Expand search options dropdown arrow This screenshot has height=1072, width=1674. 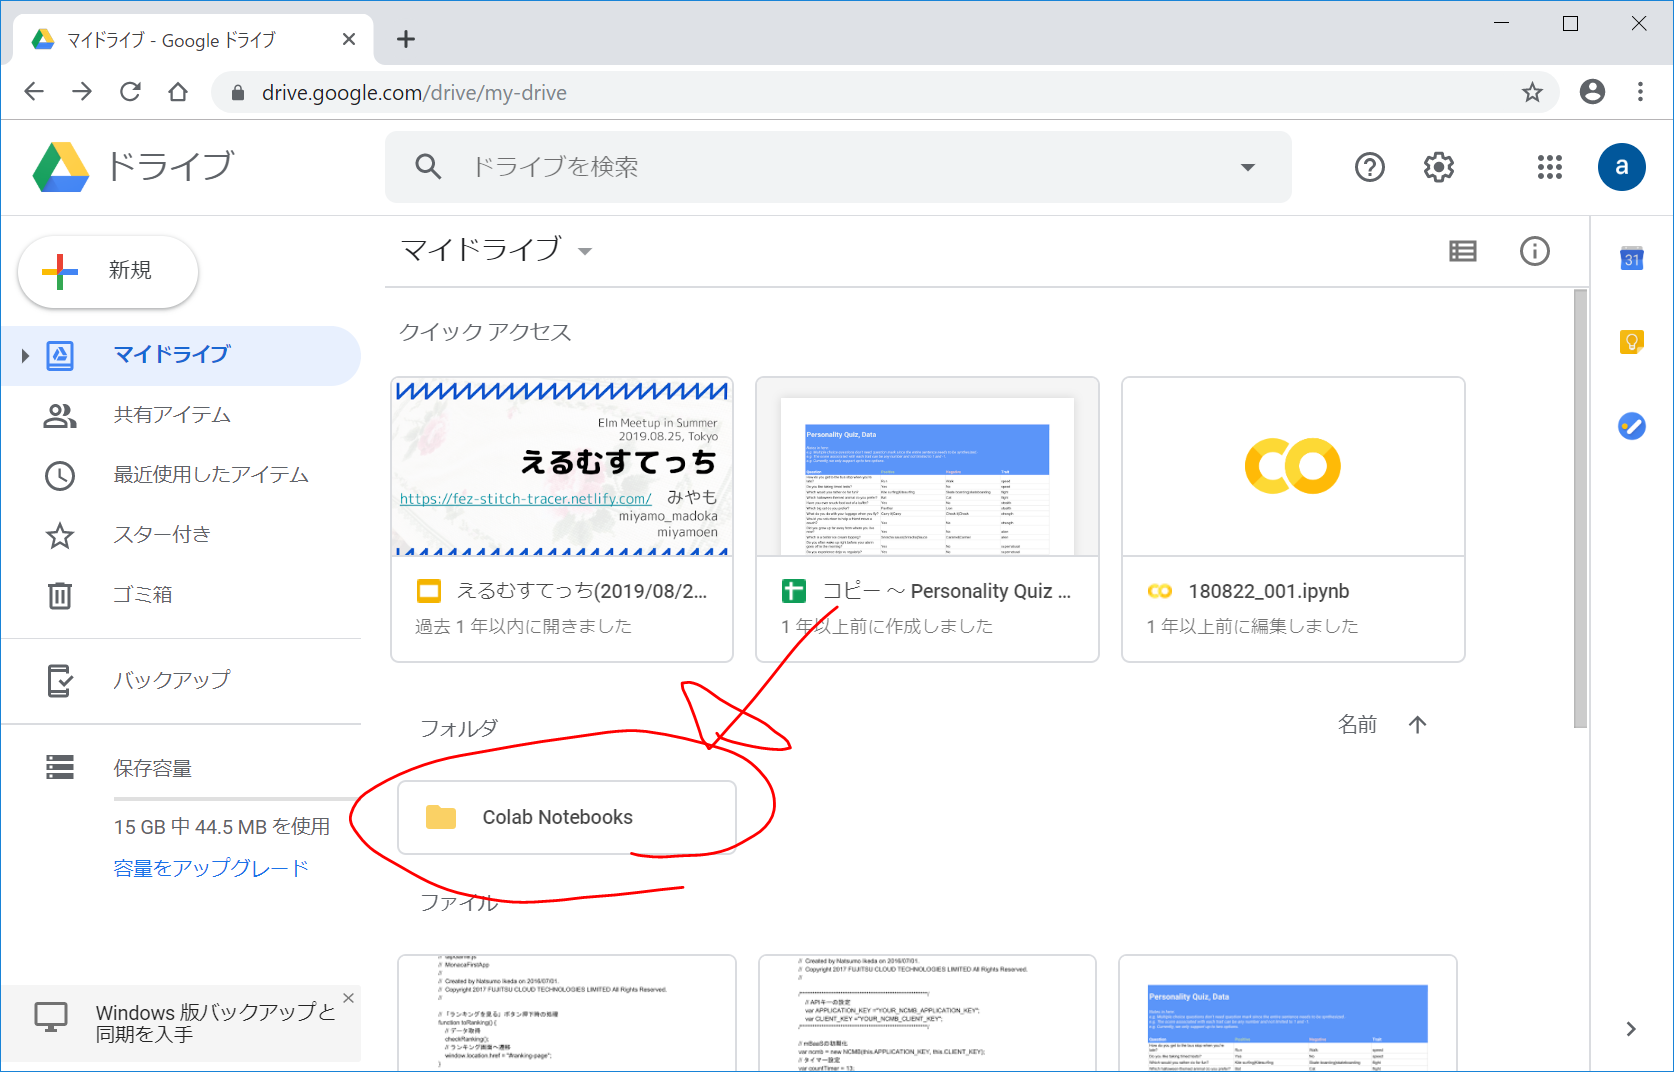pyautogui.click(x=1247, y=167)
